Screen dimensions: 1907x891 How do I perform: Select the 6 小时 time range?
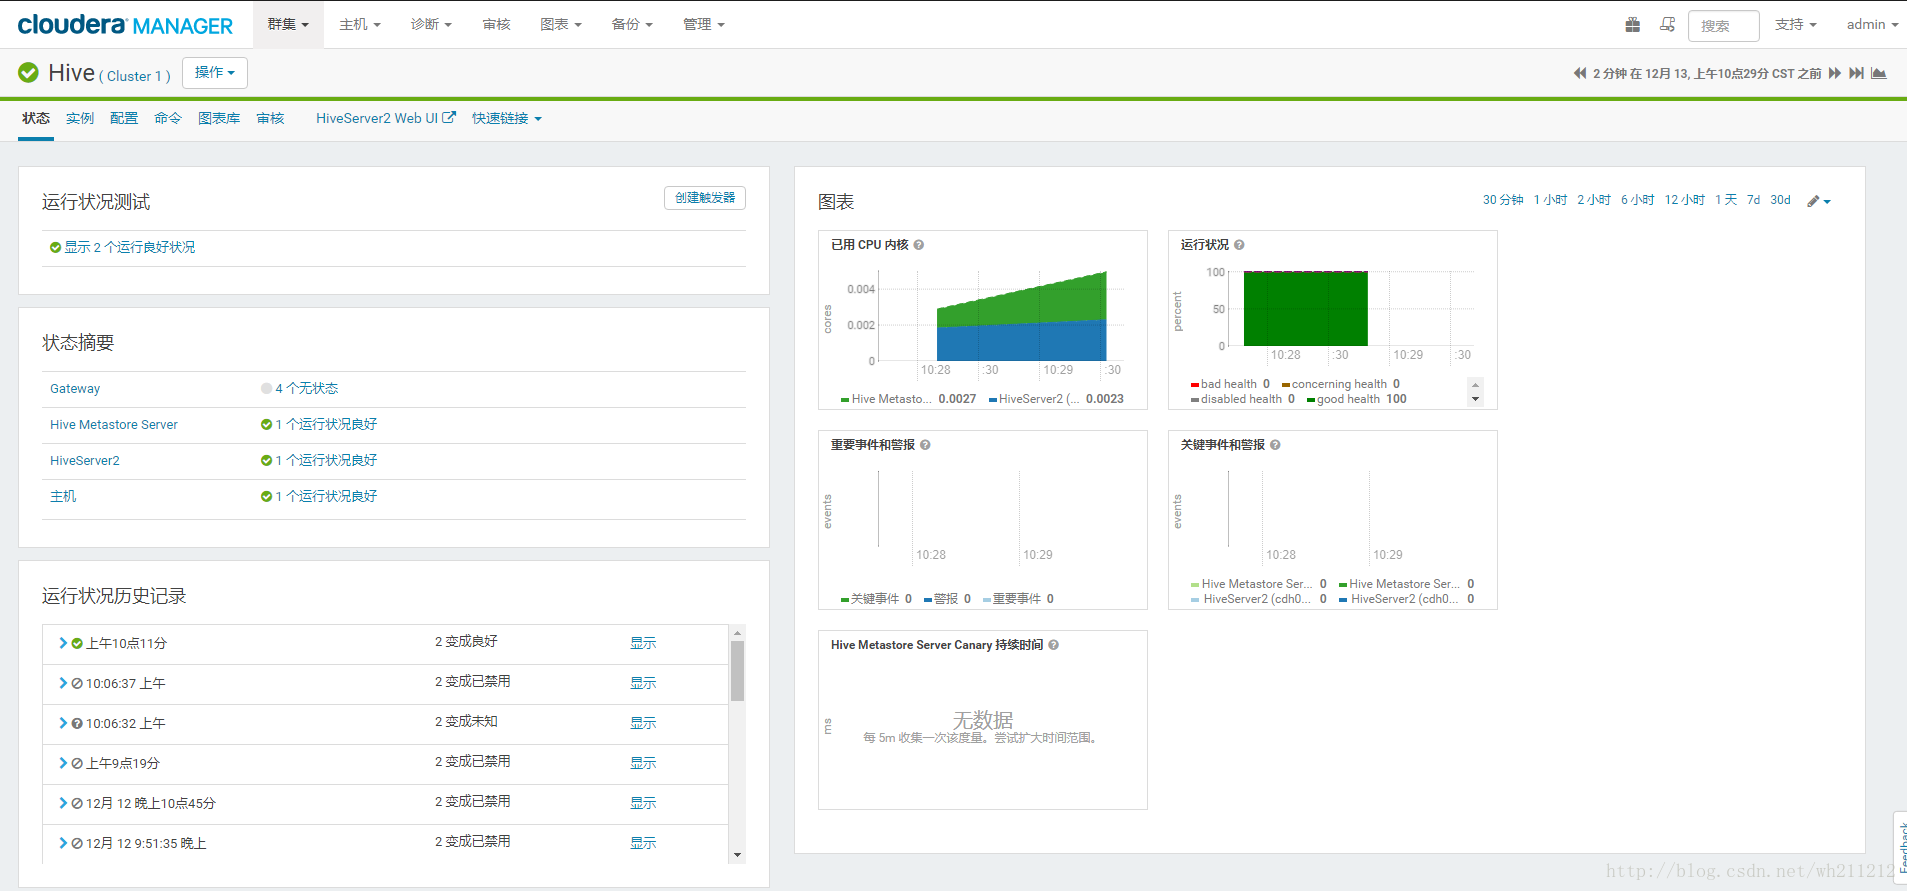(1638, 200)
